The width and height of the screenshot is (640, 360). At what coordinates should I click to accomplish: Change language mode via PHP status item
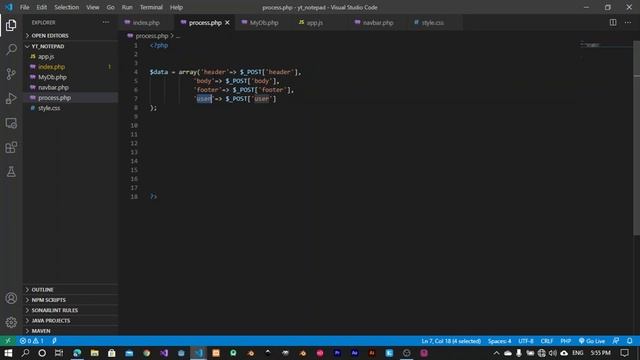pos(565,341)
